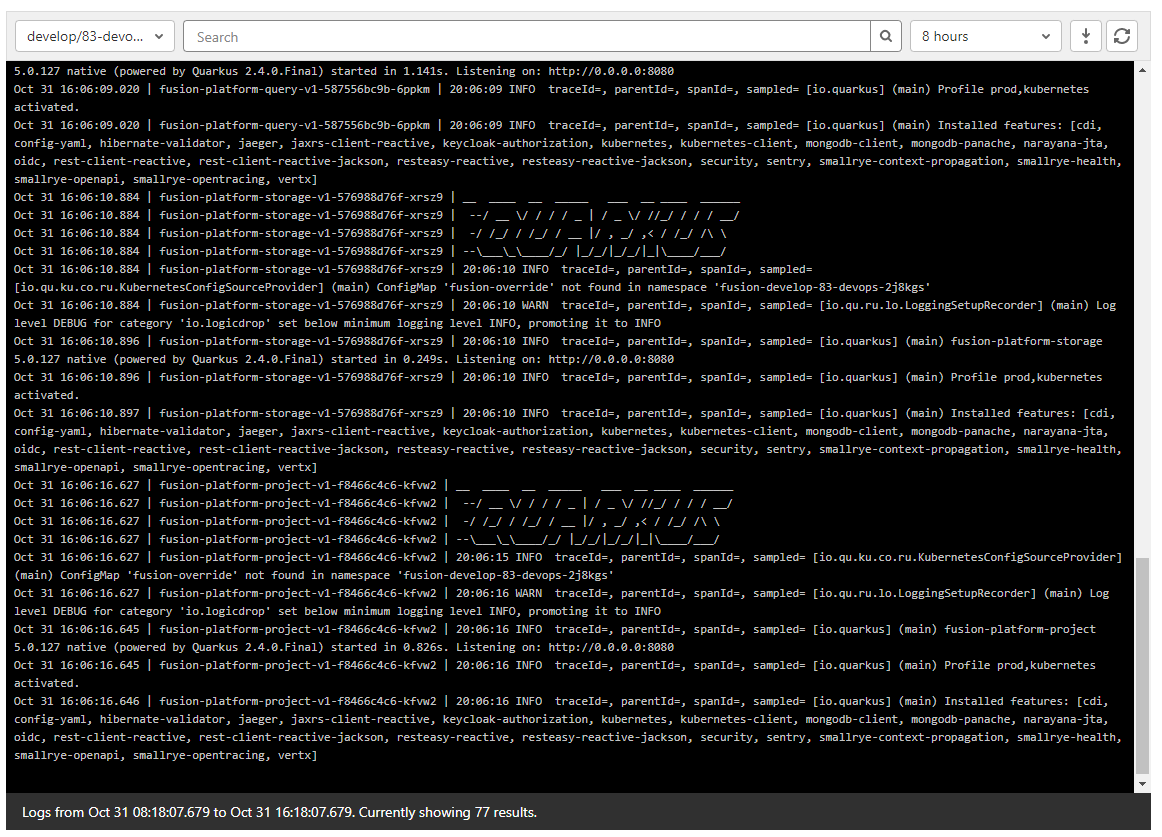Refresh the log output

(x=1122, y=36)
